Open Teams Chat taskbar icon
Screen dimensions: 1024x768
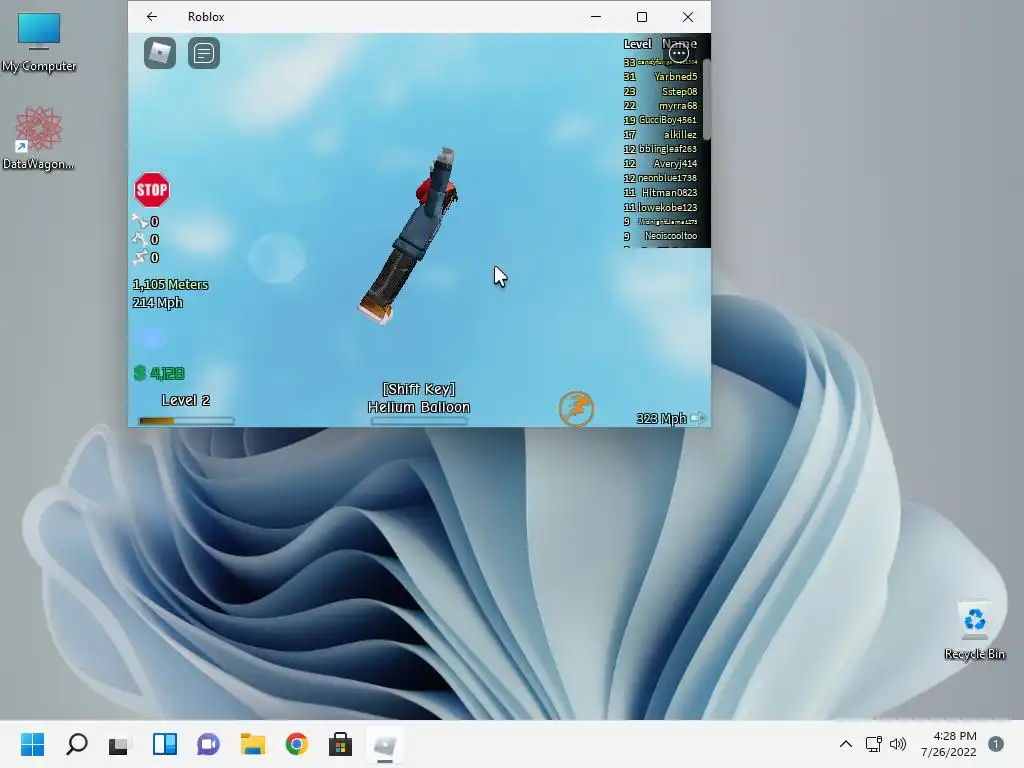pyautogui.click(x=208, y=744)
